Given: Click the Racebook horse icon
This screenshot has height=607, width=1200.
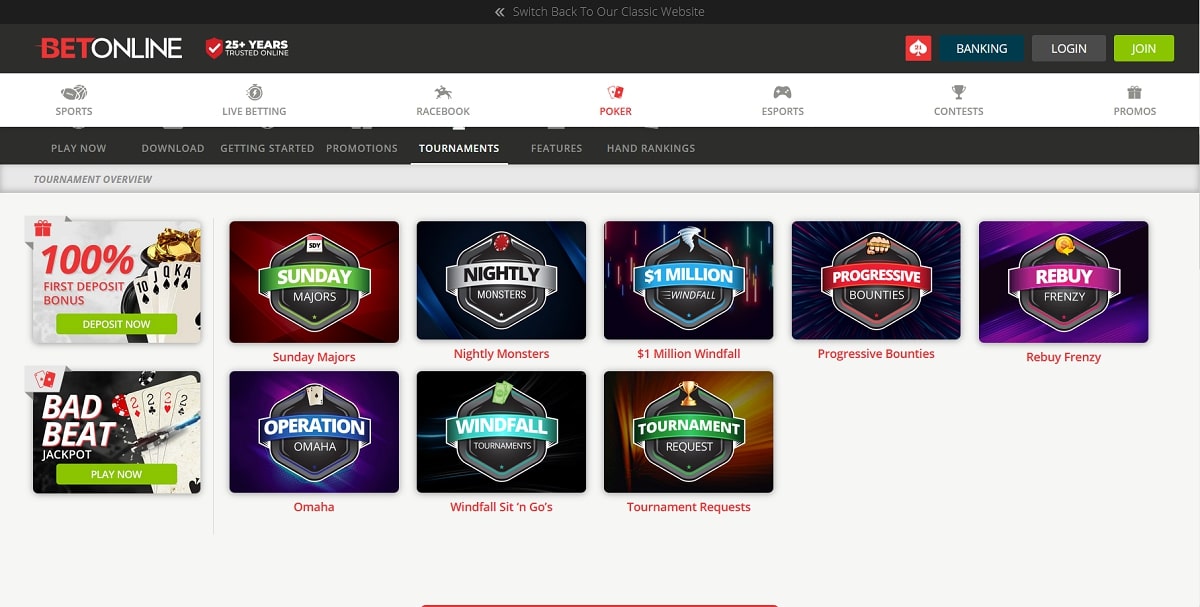Looking at the screenshot, I should (443, 92).
